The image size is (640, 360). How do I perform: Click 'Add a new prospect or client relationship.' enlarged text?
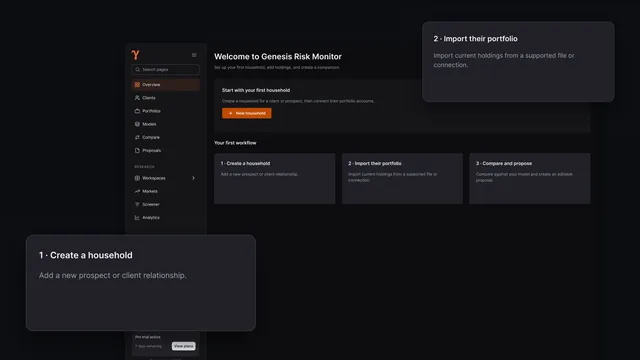pos(113,276)
